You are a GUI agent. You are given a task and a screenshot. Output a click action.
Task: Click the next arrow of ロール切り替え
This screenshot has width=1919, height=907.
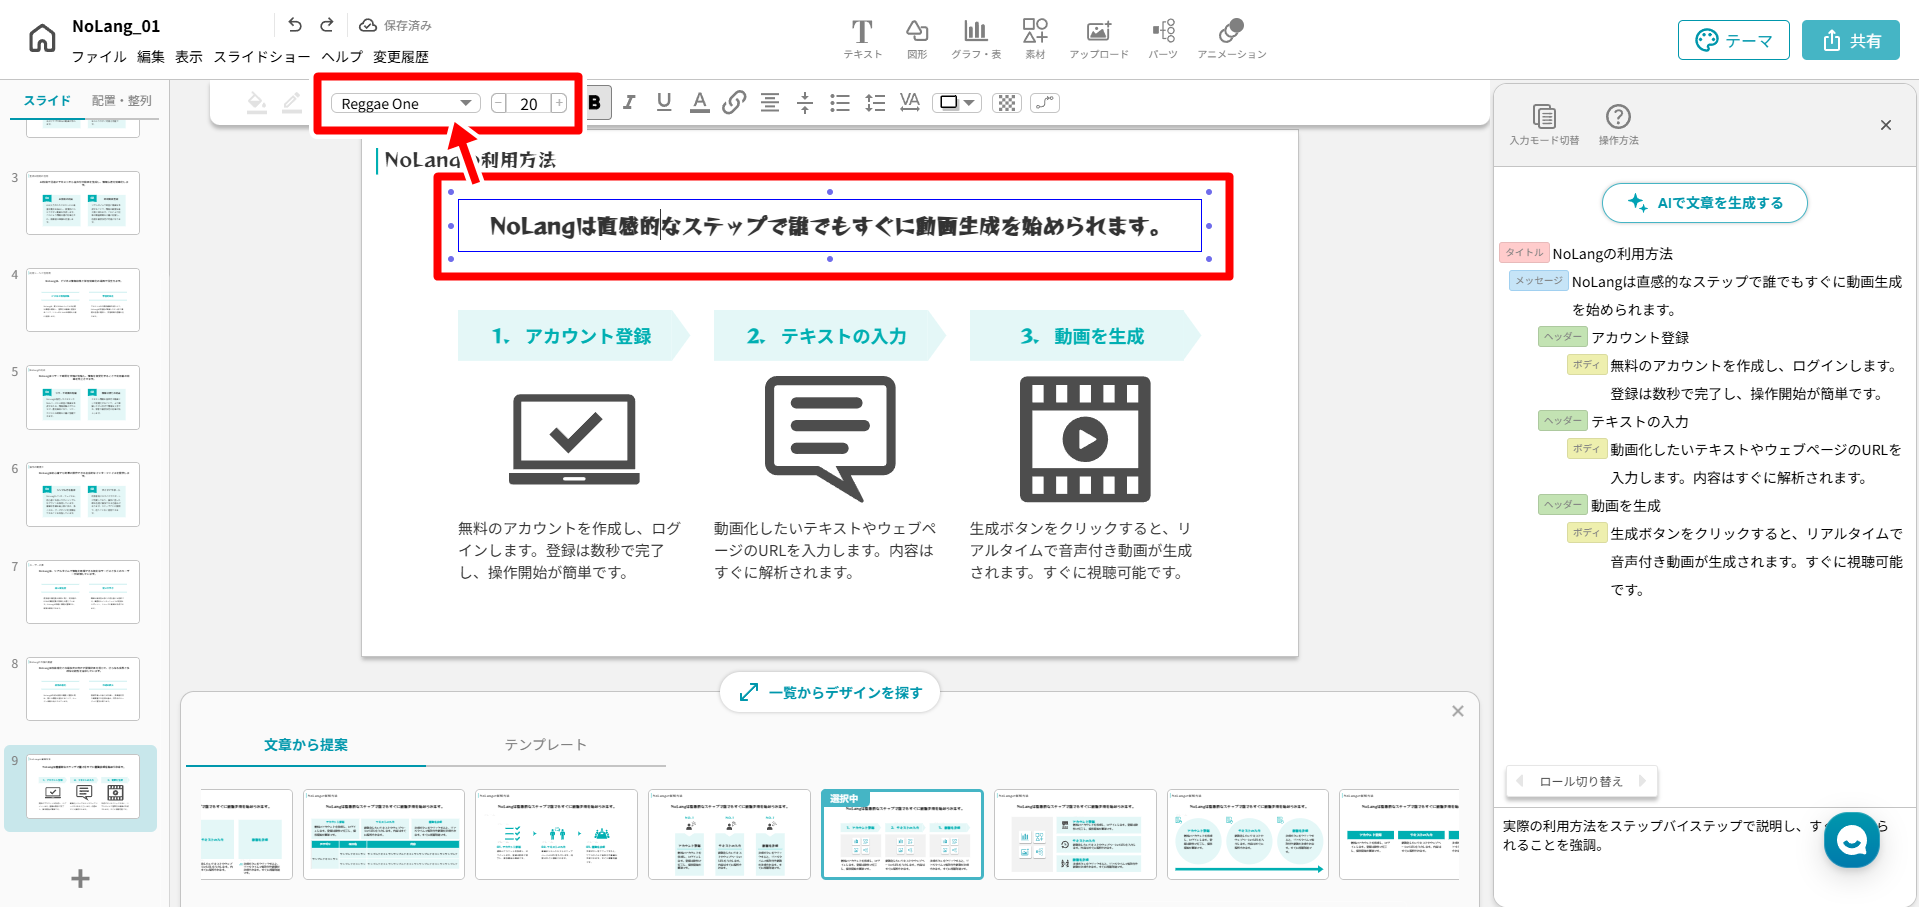pos(1642,781)
